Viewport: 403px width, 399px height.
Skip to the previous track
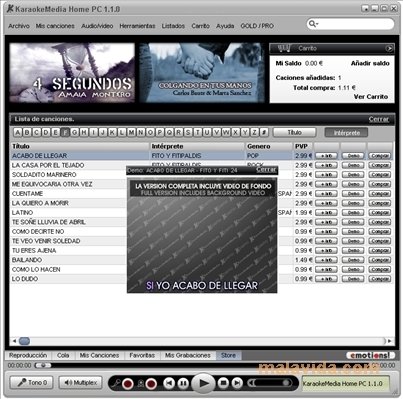[169, 383]
